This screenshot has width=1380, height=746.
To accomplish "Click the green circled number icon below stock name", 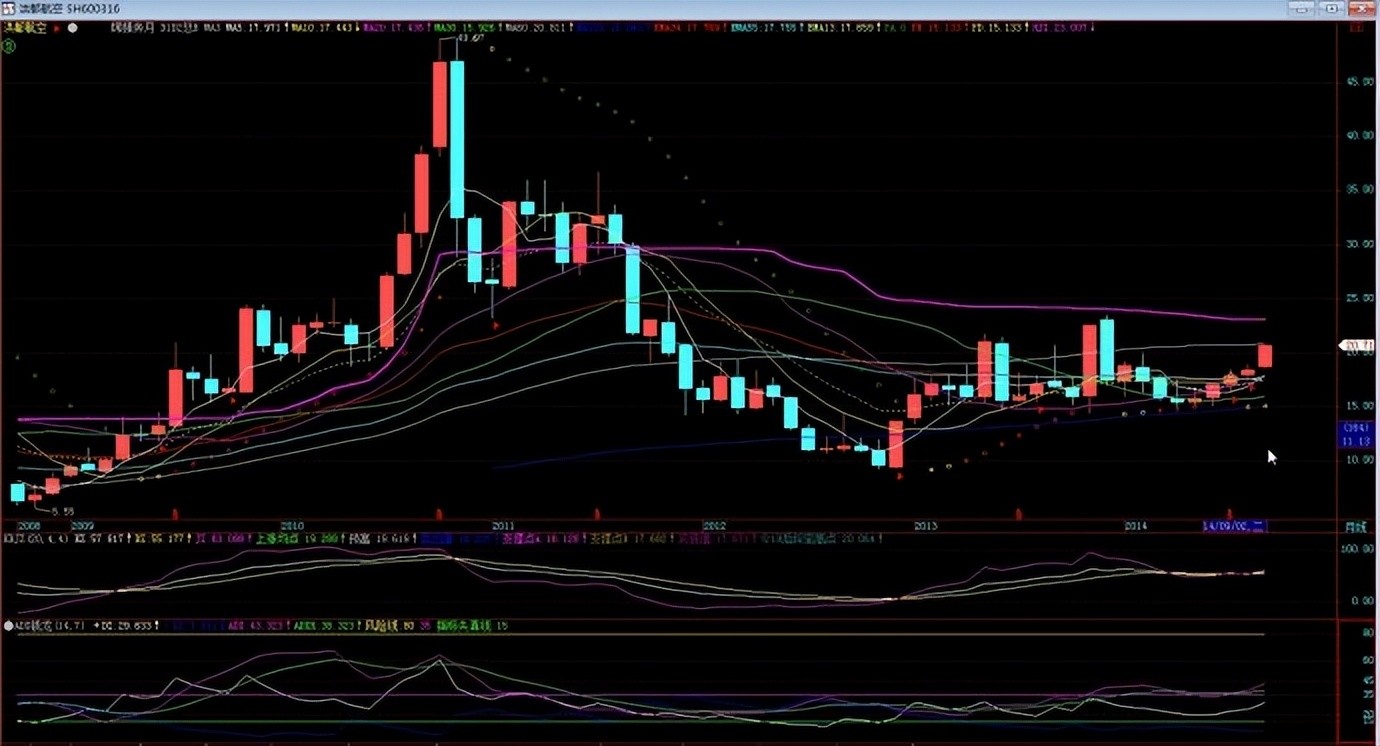I will click(9, 45).
